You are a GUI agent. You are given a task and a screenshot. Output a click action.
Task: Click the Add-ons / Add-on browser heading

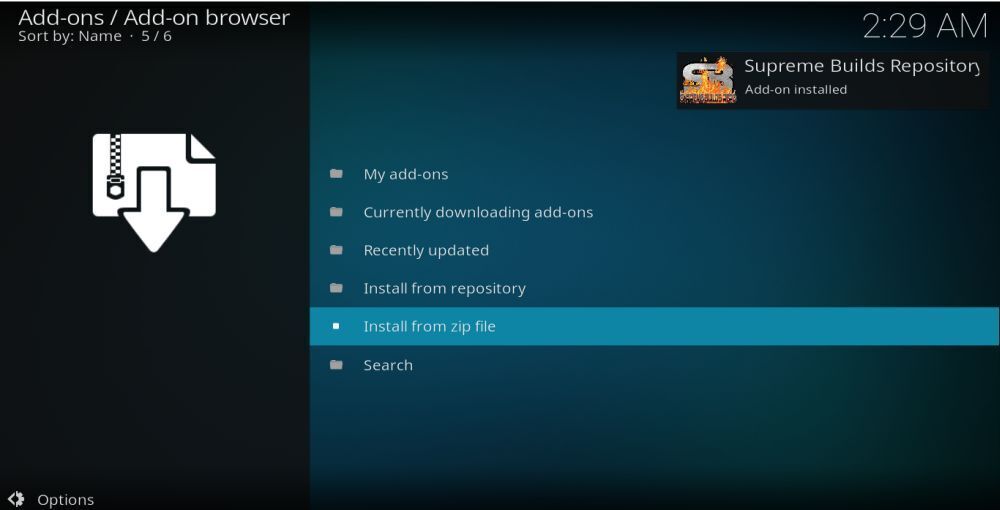pyautogui.click(x=154, y=17)
